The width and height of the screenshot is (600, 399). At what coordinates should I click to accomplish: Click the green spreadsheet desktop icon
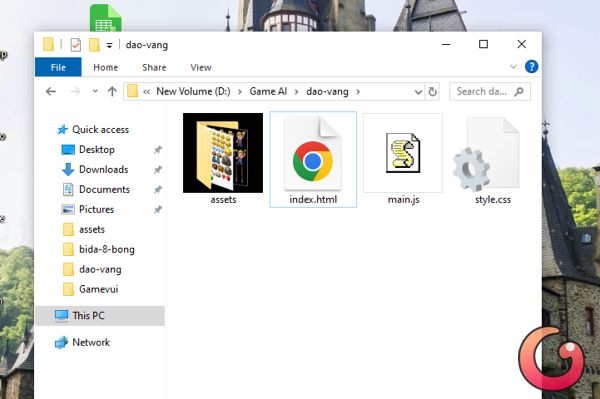click(106, 18)
